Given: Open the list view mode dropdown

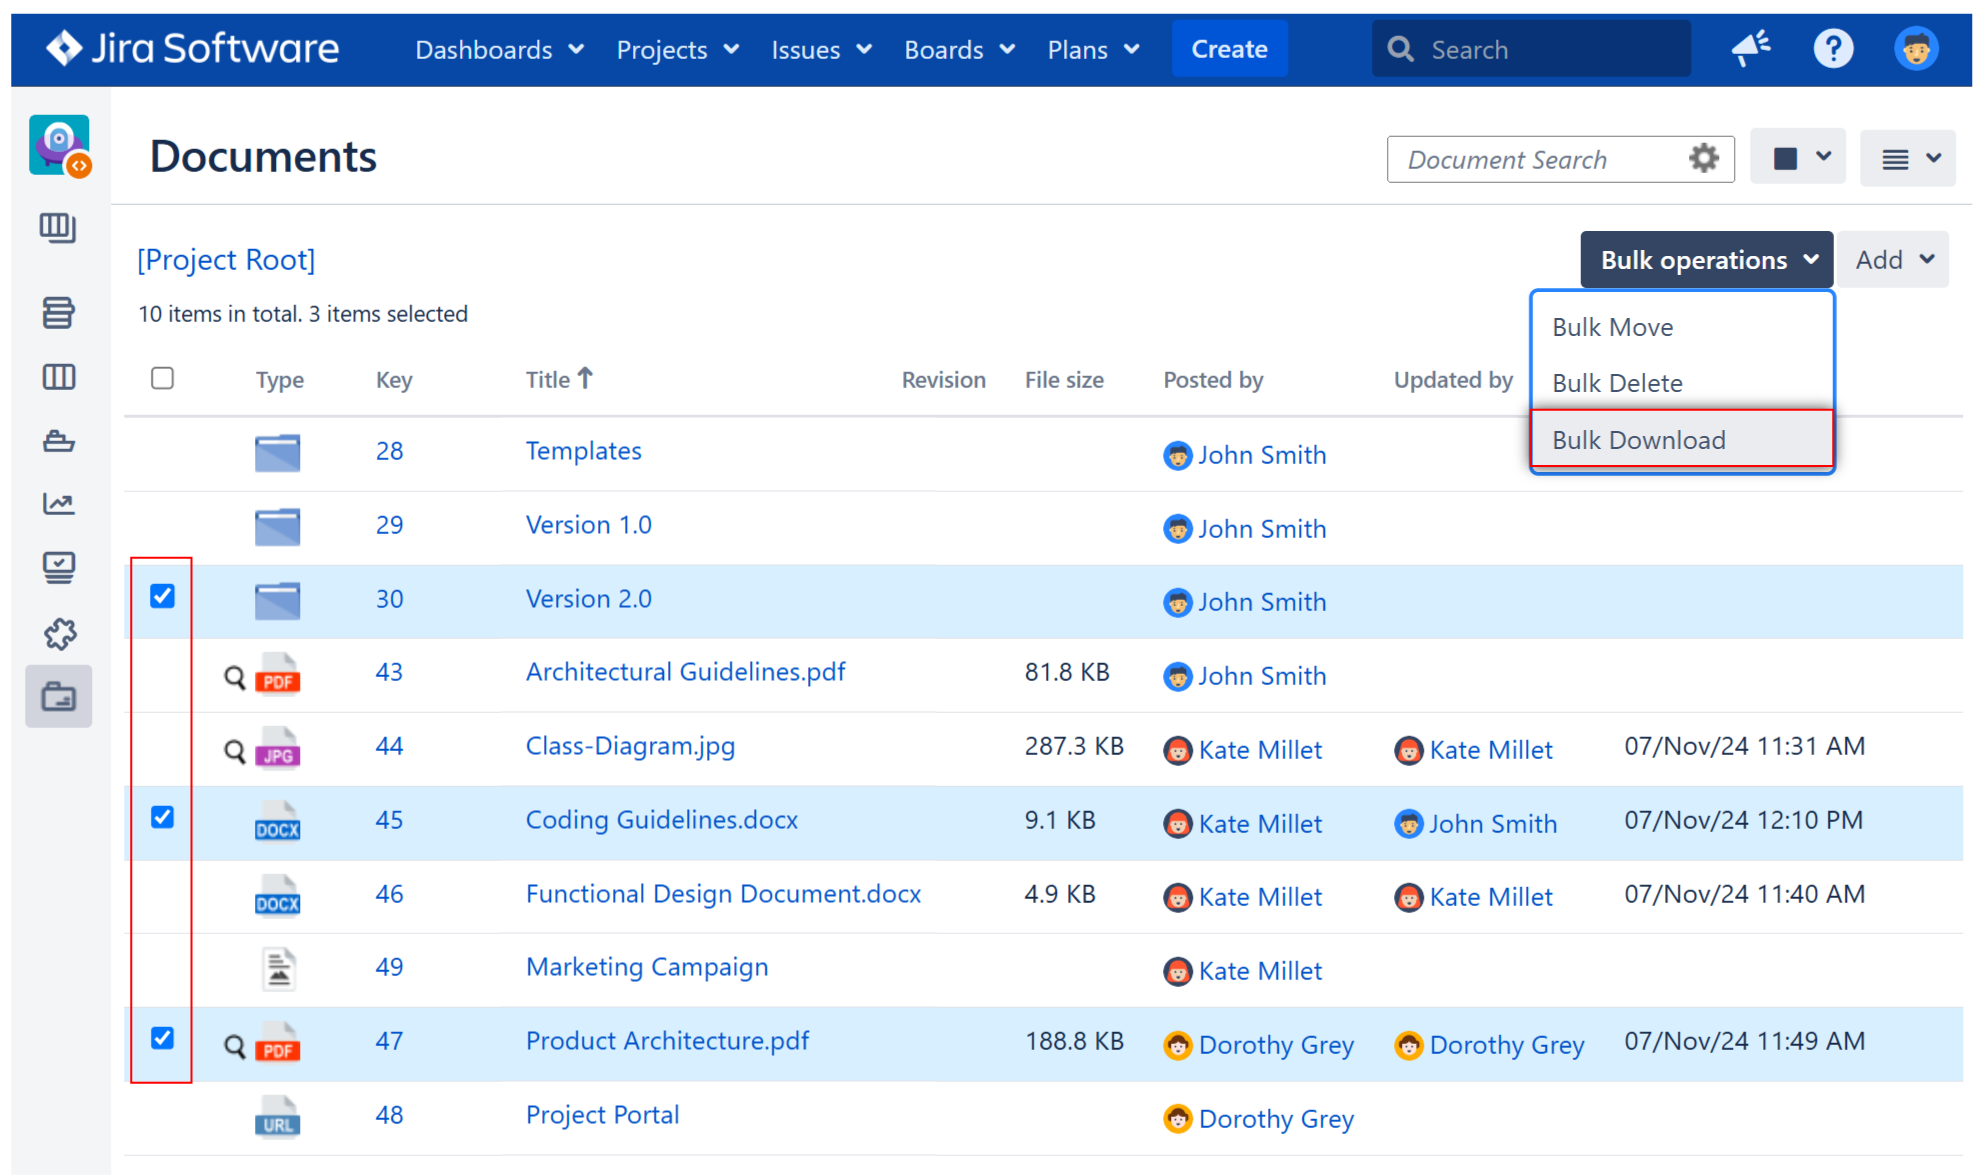Looking at the screenshot, I should click(x=1907, y=158).
